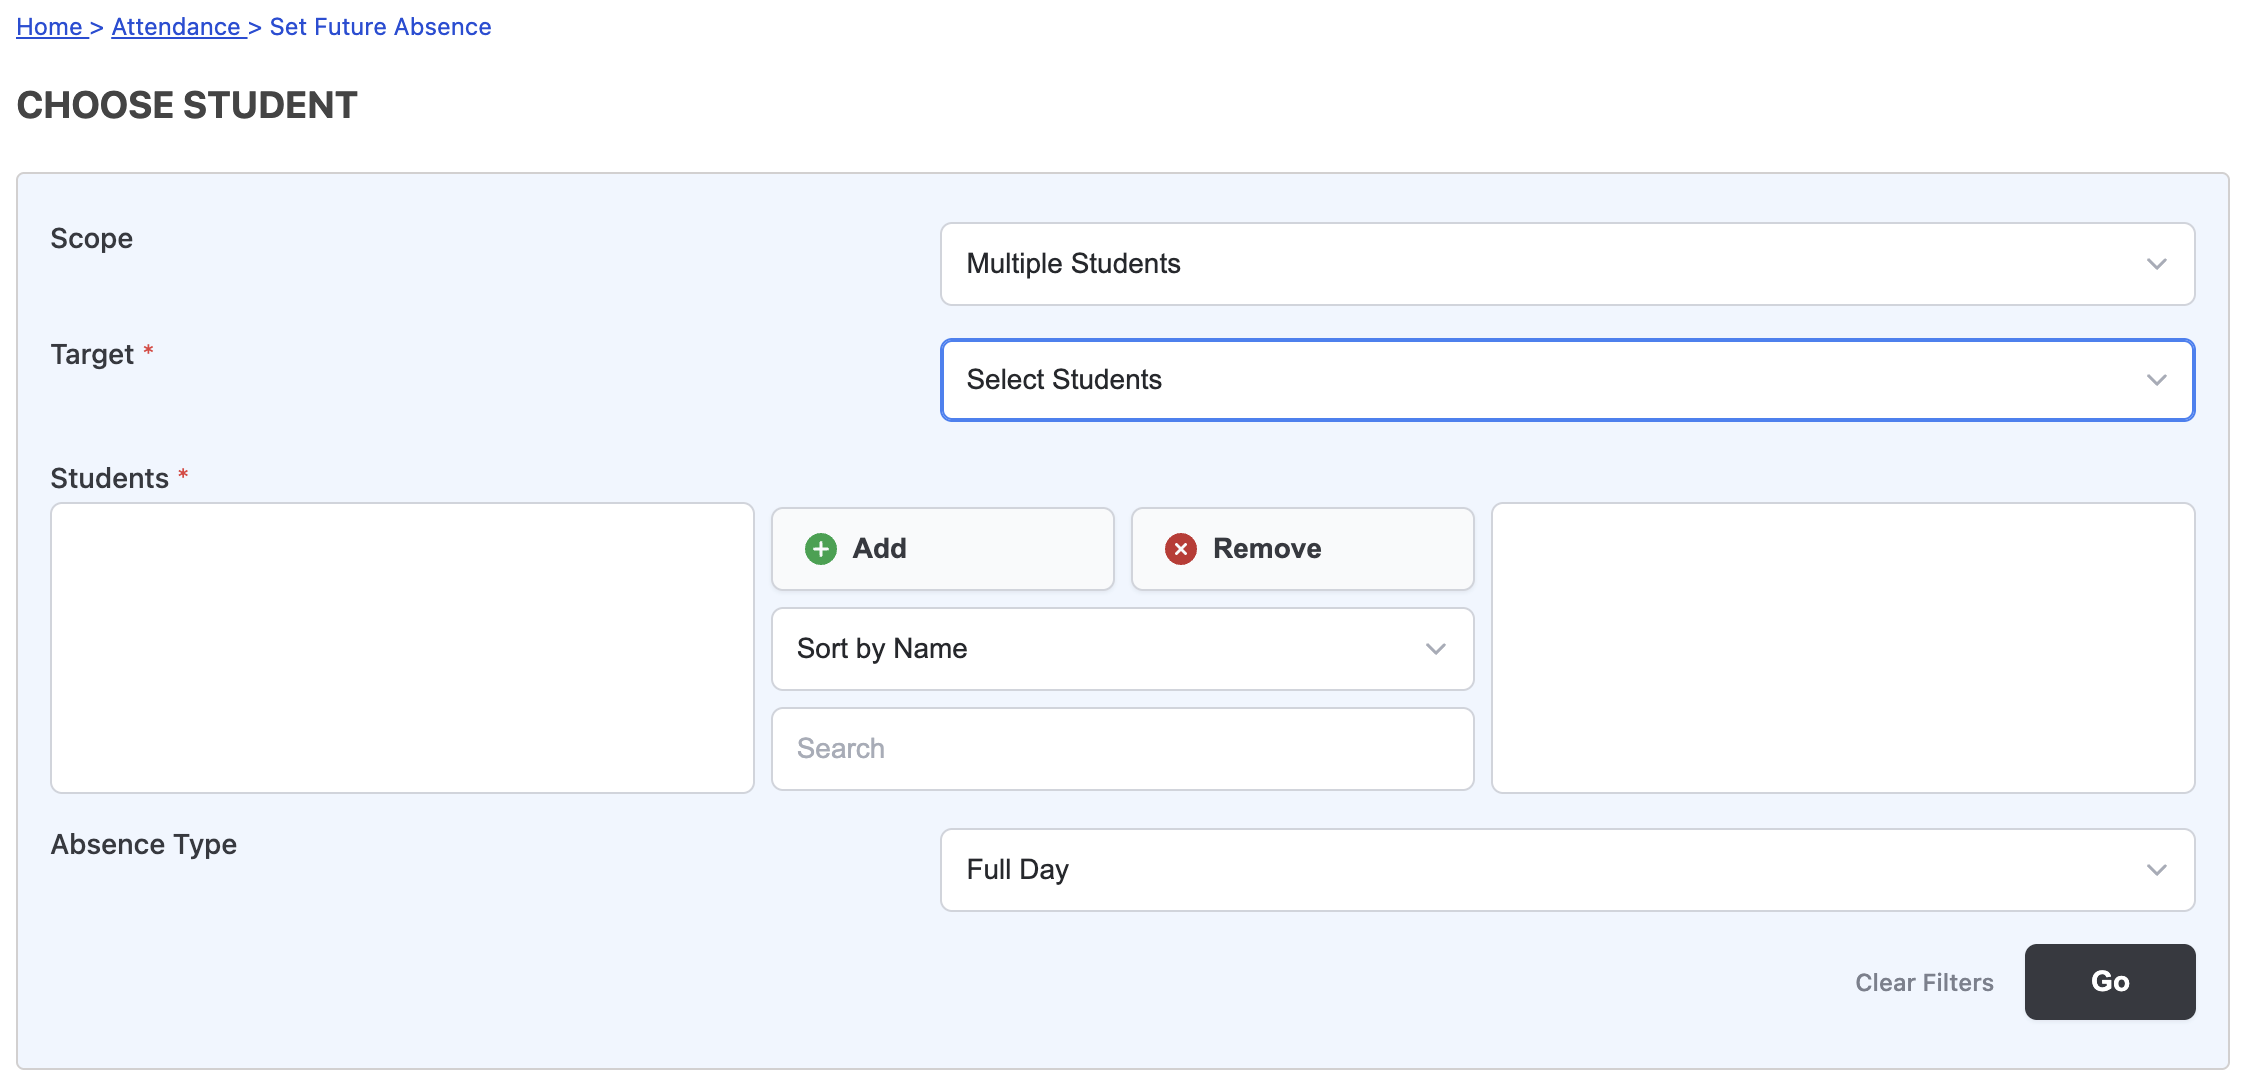
Task: Click the Target dropdown chevron arrow
Action: (x=2156, y=380)
